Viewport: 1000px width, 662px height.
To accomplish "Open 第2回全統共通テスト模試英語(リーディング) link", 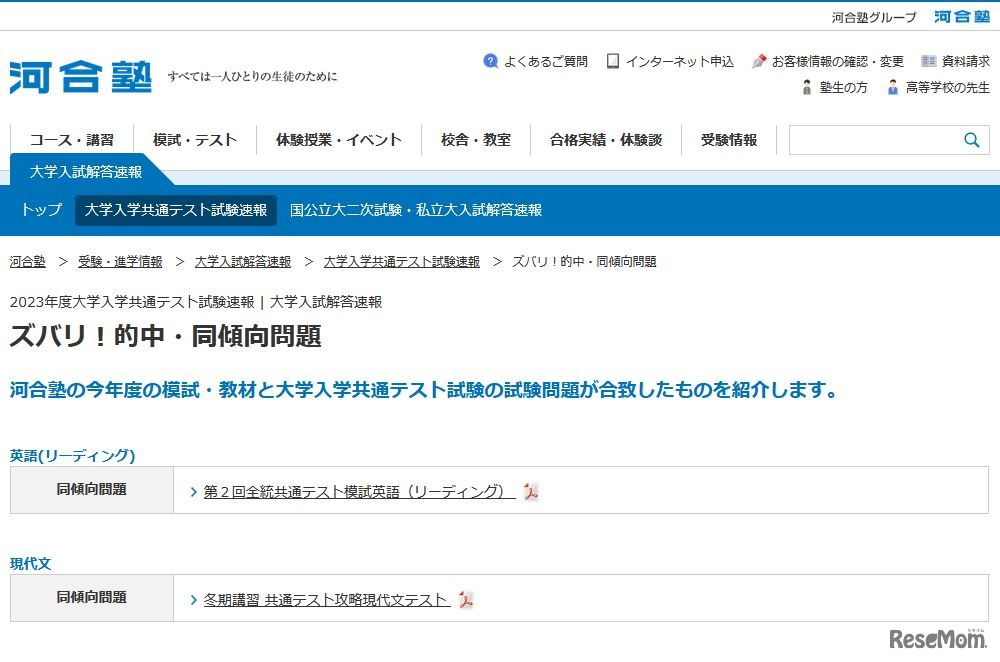I will pos(360,492).
